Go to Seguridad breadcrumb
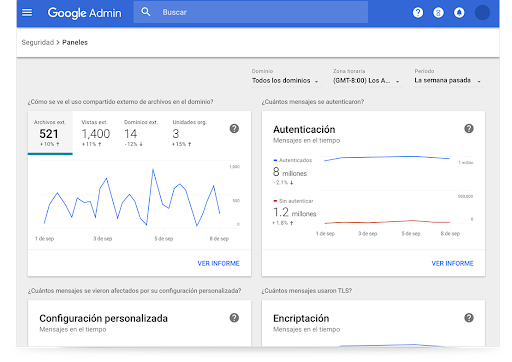Viewport: 512px width, 362px height. 38,42
